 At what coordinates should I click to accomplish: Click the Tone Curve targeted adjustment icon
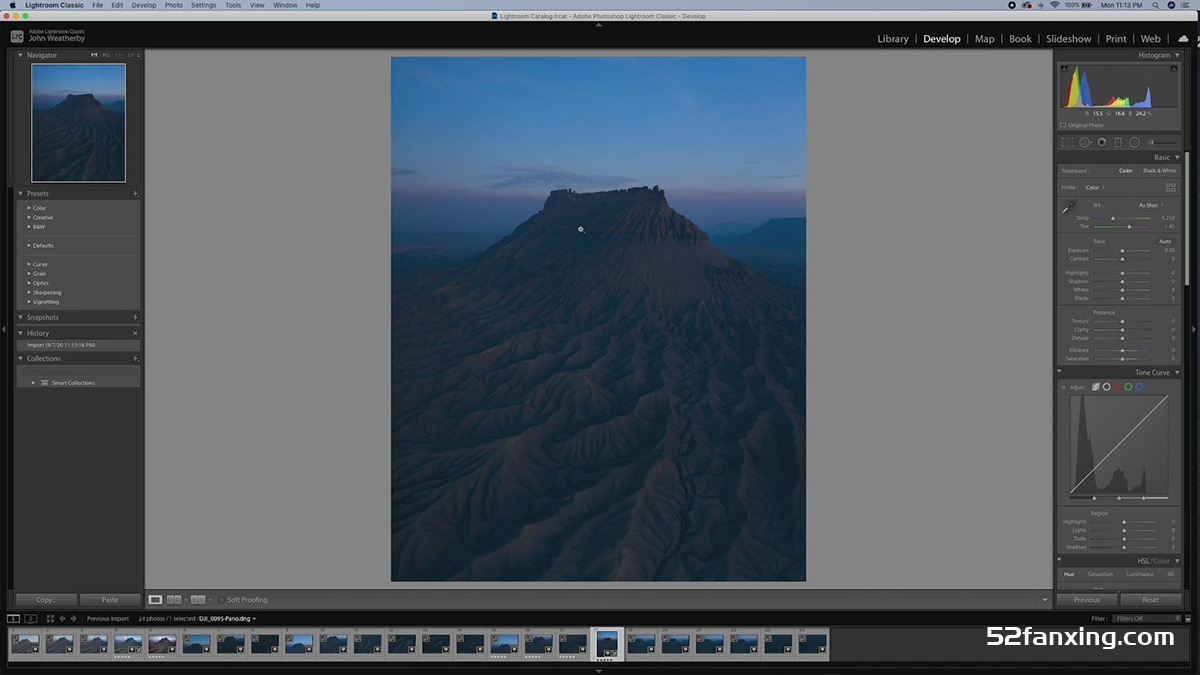[x=1063, y=386]
